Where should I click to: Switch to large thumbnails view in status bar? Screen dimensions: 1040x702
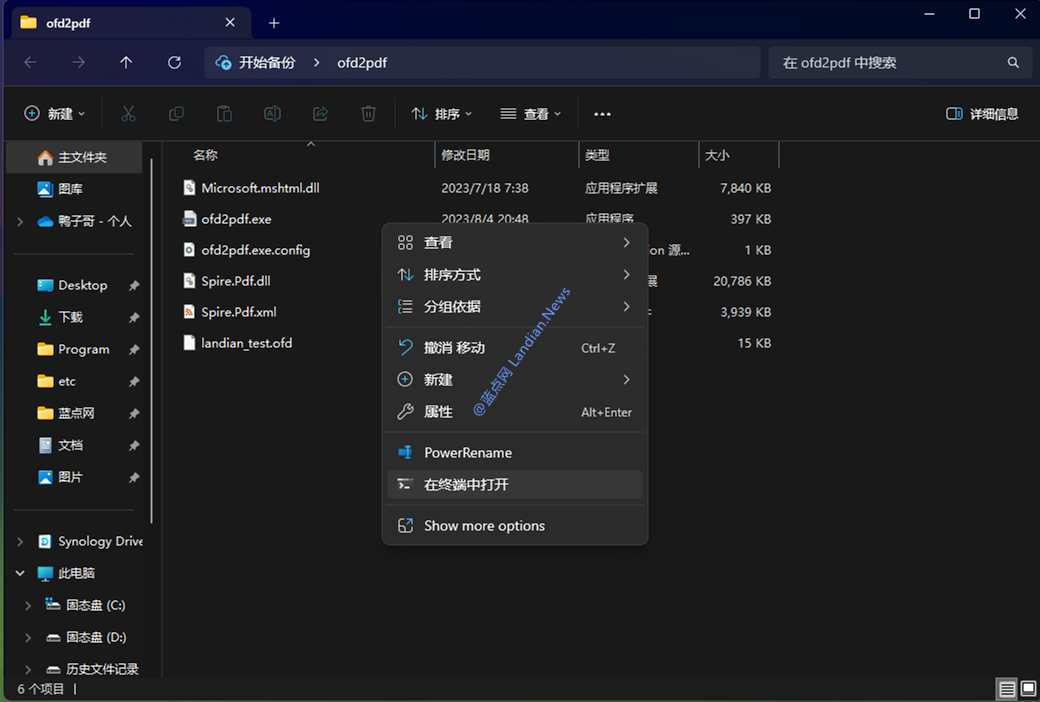click(x=1028, y=688)
